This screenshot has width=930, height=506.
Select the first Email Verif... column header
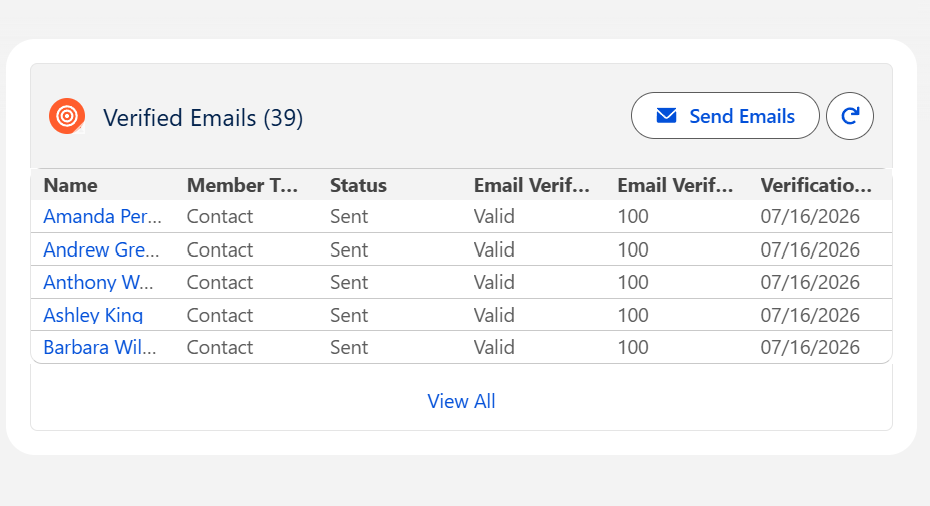coord(531,186)
